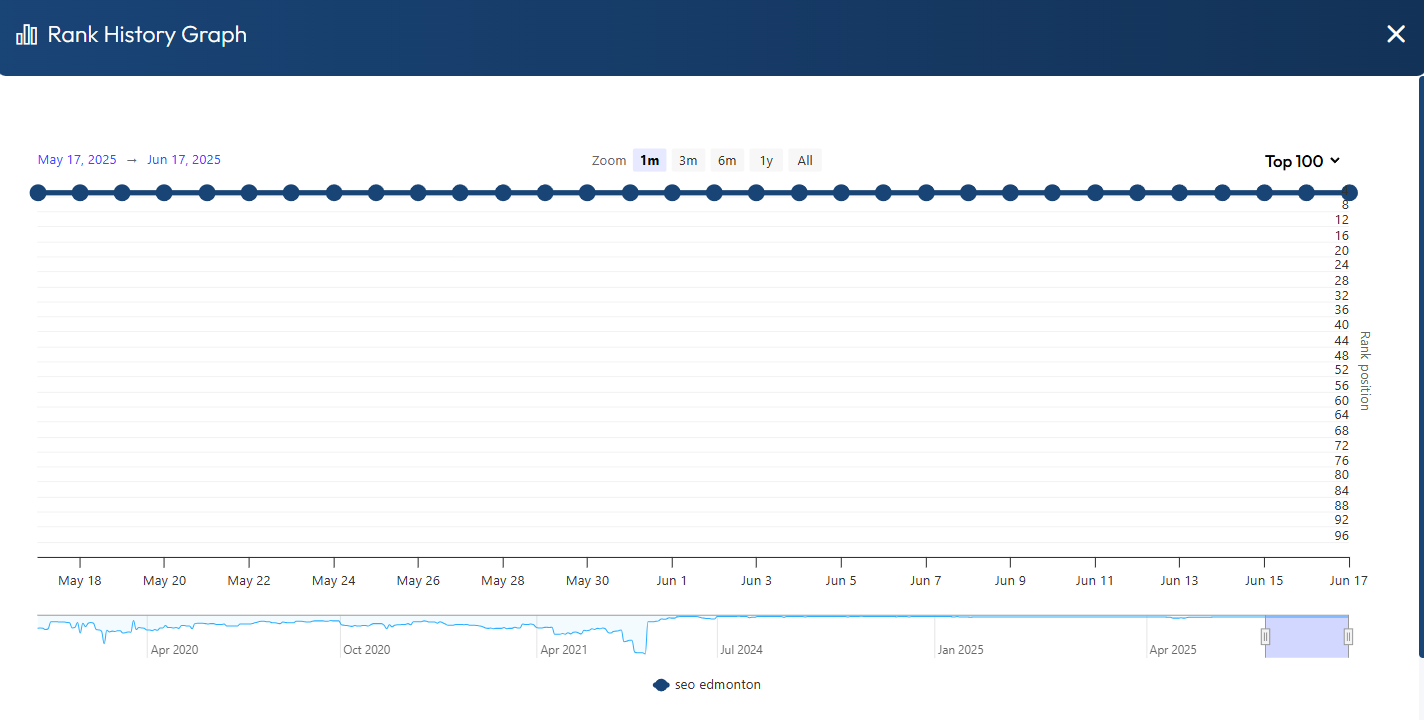Click the Apr 2020 label in the navigator
The image size is (1424, 720).
click(x=174, y=650)
